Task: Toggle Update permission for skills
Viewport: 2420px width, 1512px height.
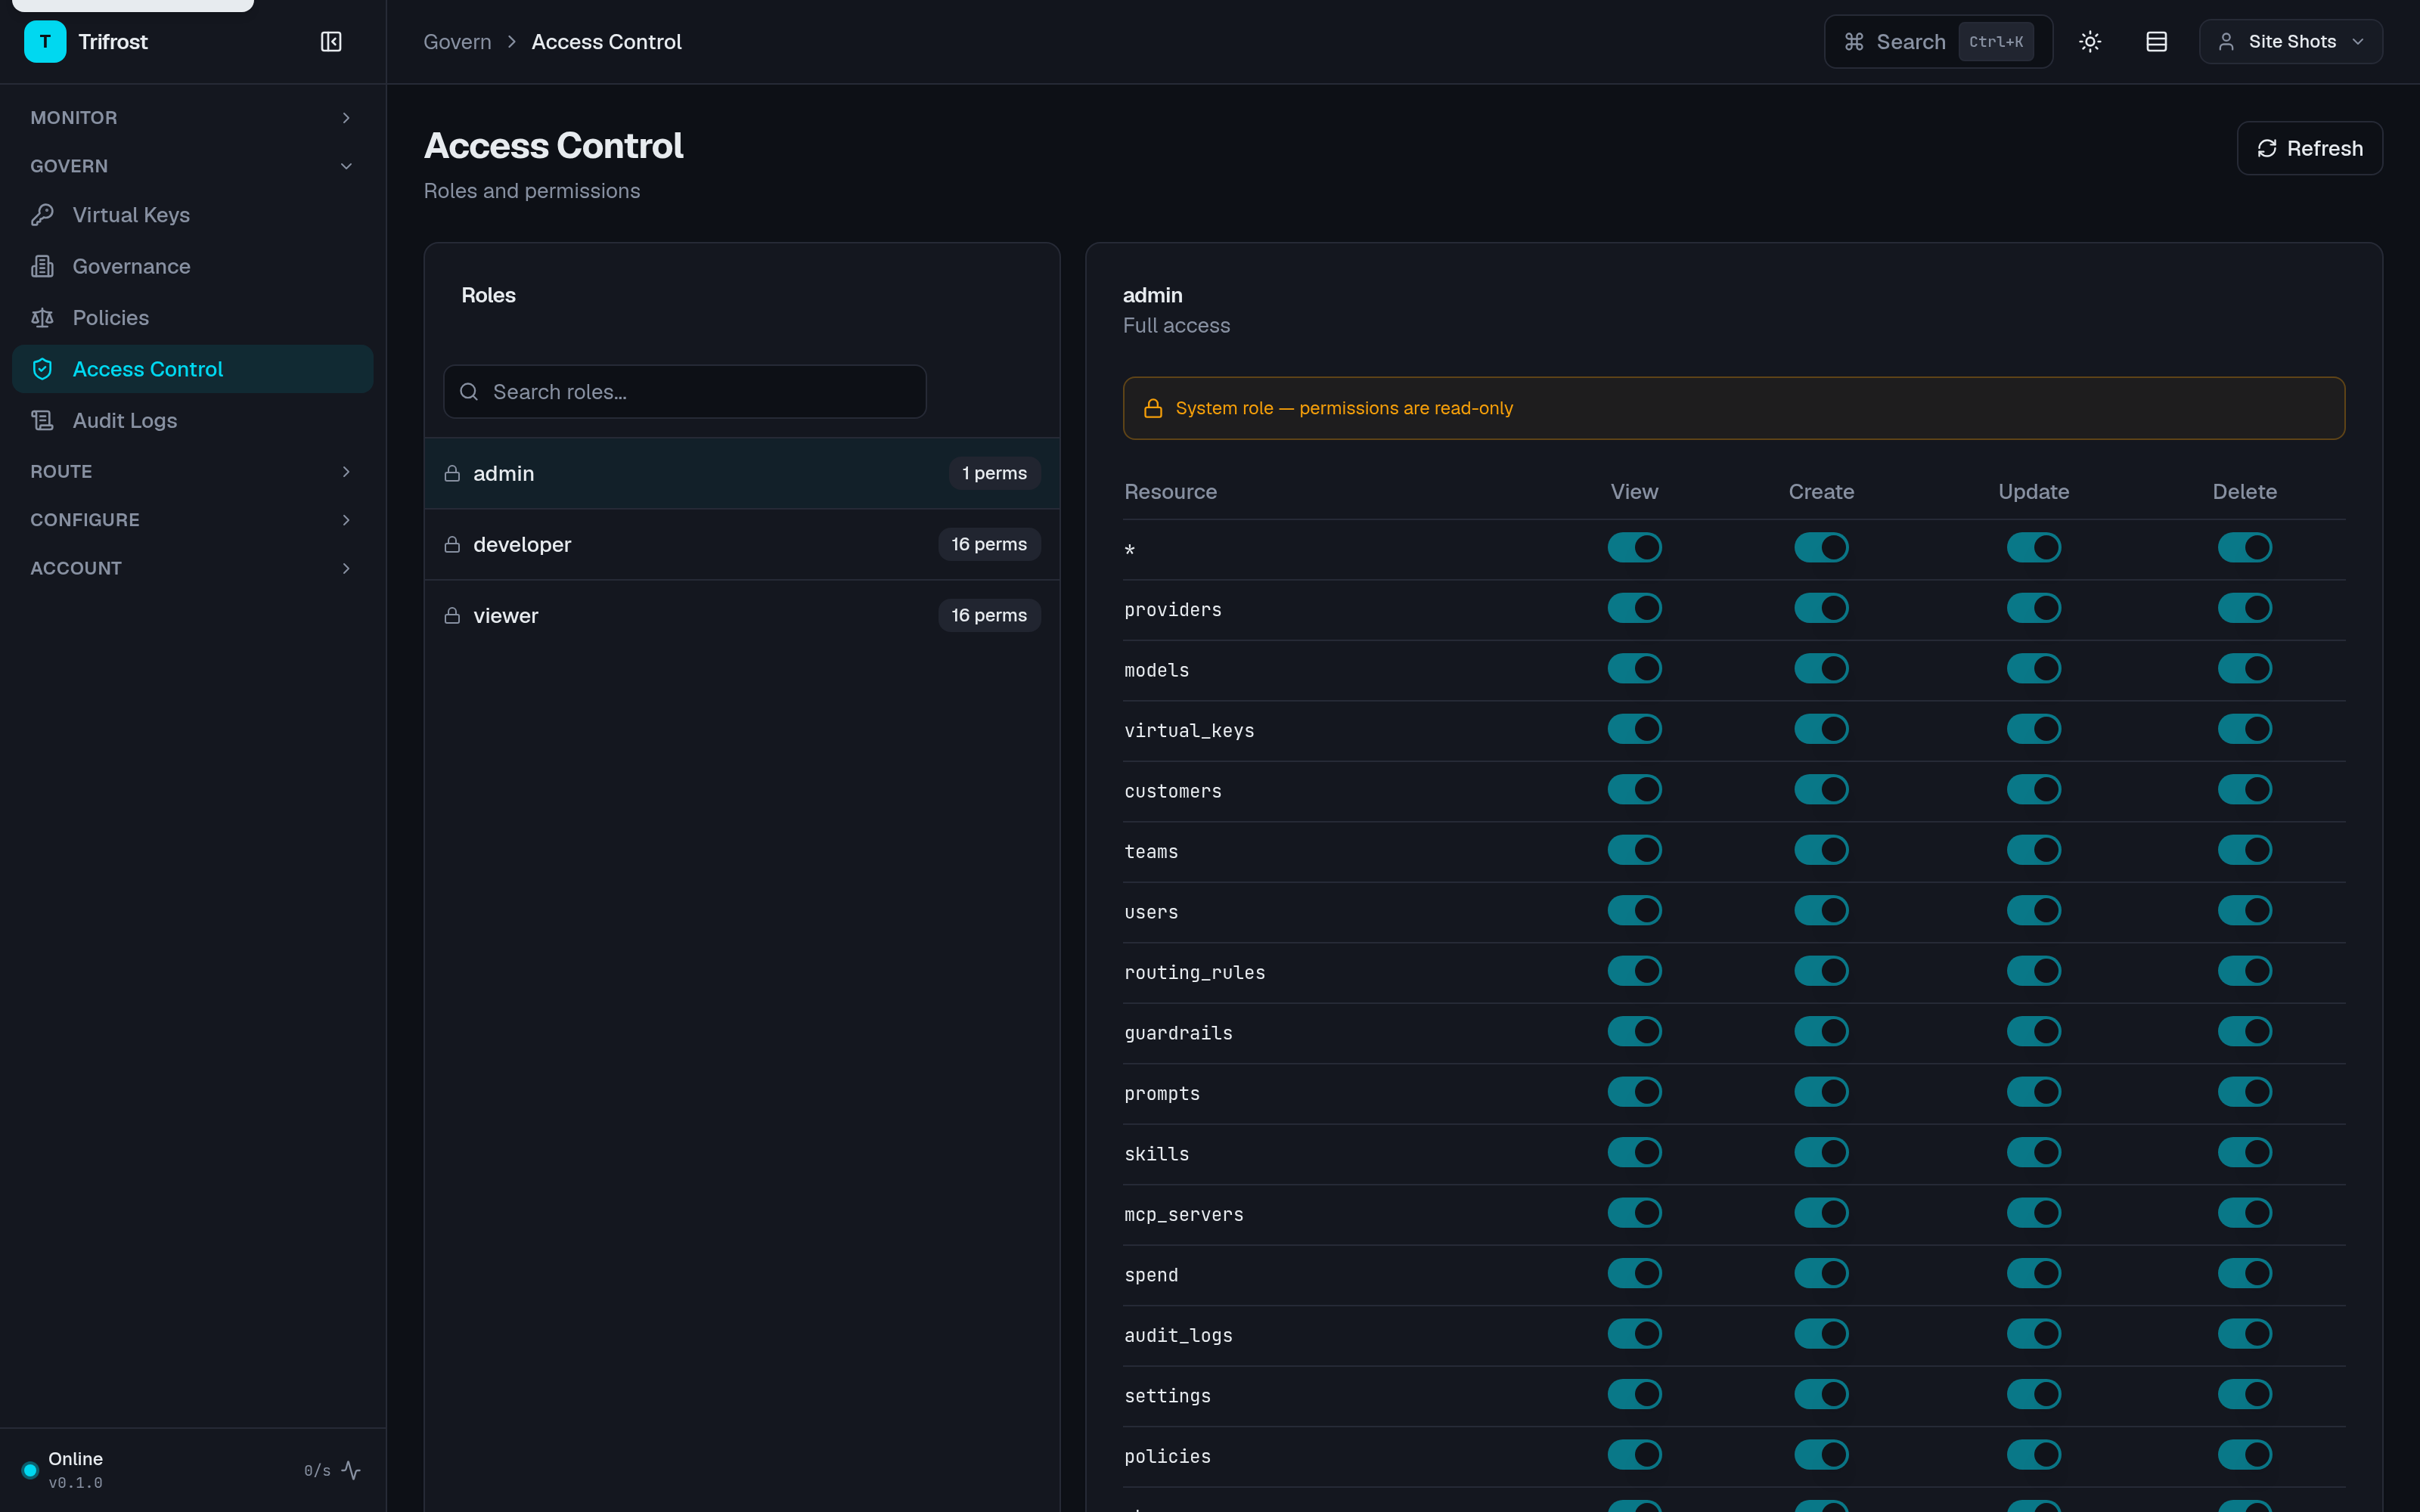Action: point(2033,1152)
